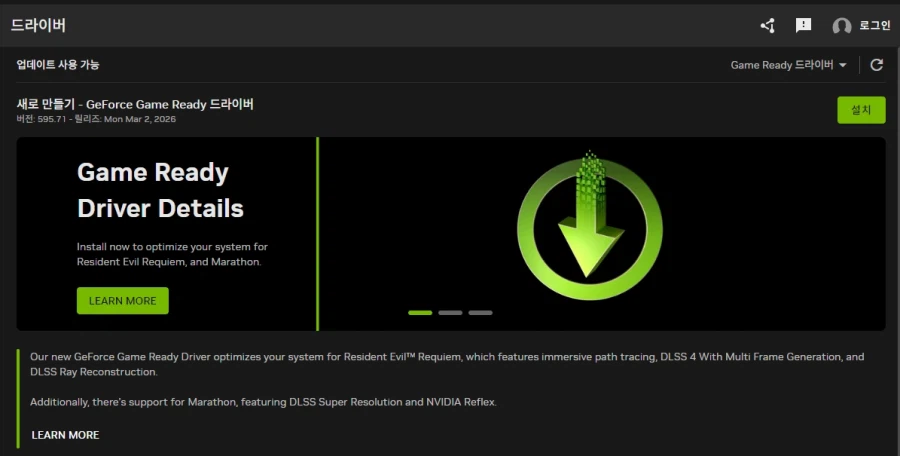The image size is (900, 456).
Task: Open the LEARN MORE link below the description
Action: coord(65,435)
